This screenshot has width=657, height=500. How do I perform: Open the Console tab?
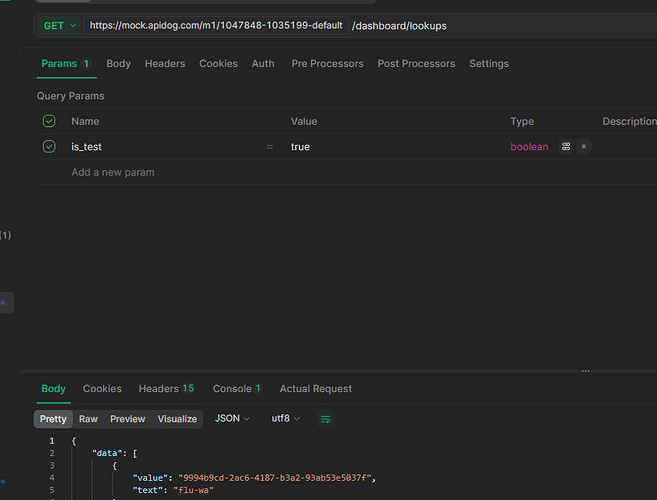coord(237,389)
